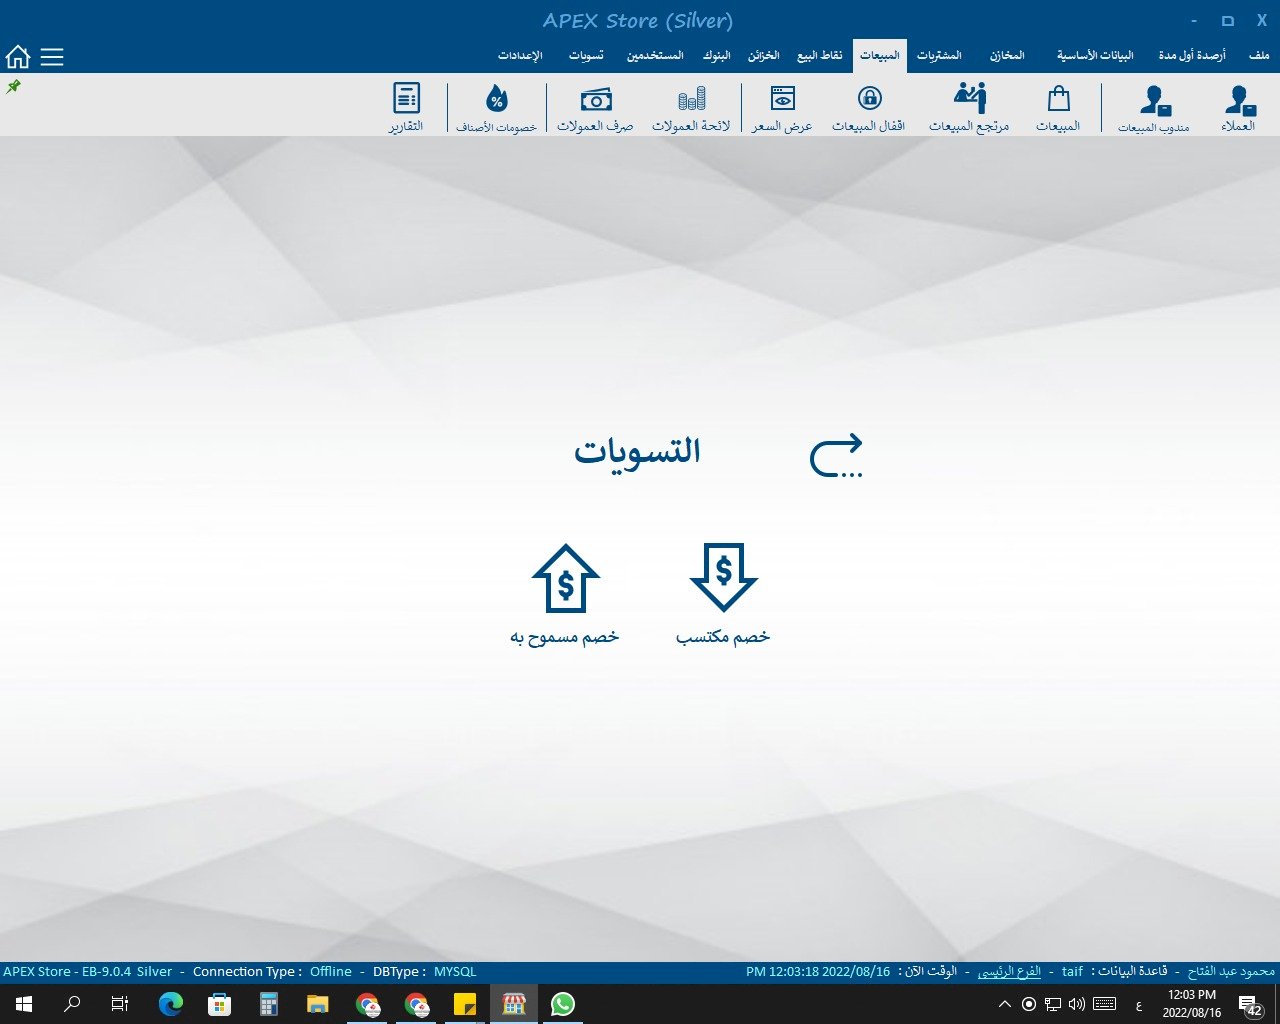Click the back arrow beside التسويات
Screen dimensions: 1280x1024
[x=836, y=455]
